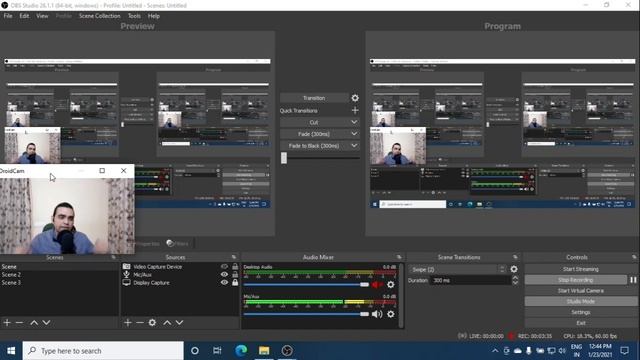Click Start Virtual Camera
Viewport: 640px width, 360px height.
pyautogui.click(x=581, y=291)
